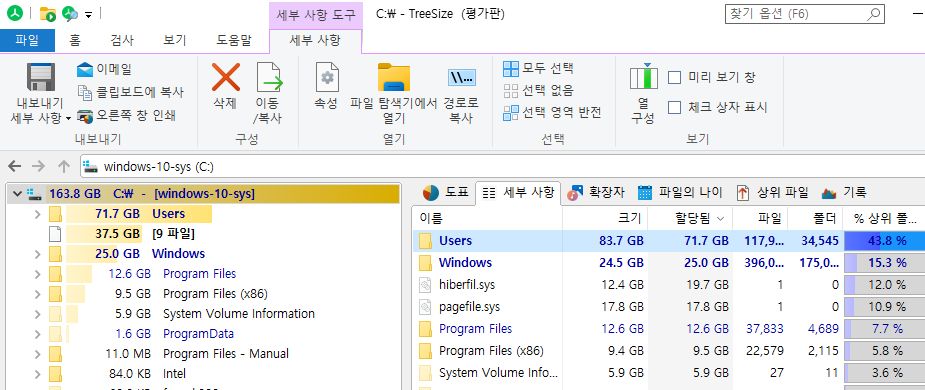Image resolution: width=925 pixels, height=390 pixels.
Task: Click the address bar path field
Action: [503, 166]
